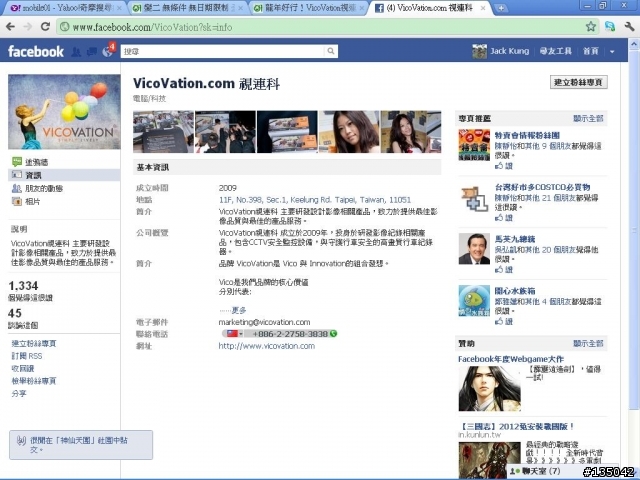The image size is (640, 480).
Task: Close the 龍年好行 VicoVation tab
Action: [x=362, y=8]
